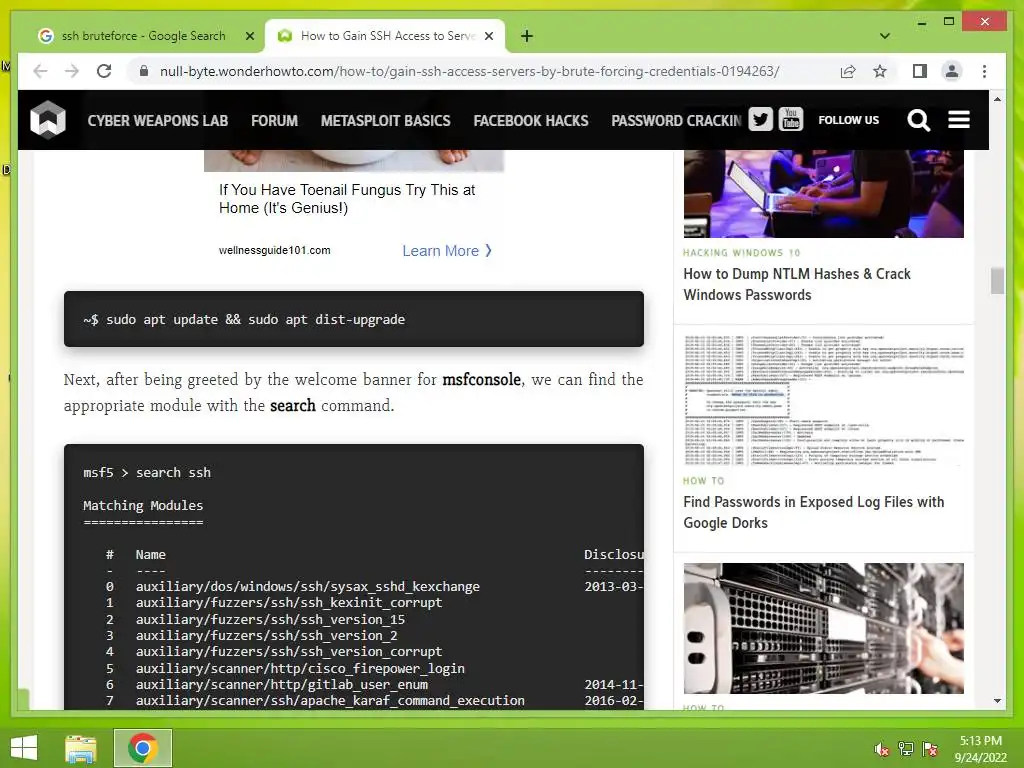Open Facebook Hacks nav item
Viewport: 1024px width, 768px height.
click(x=531, y=121)
